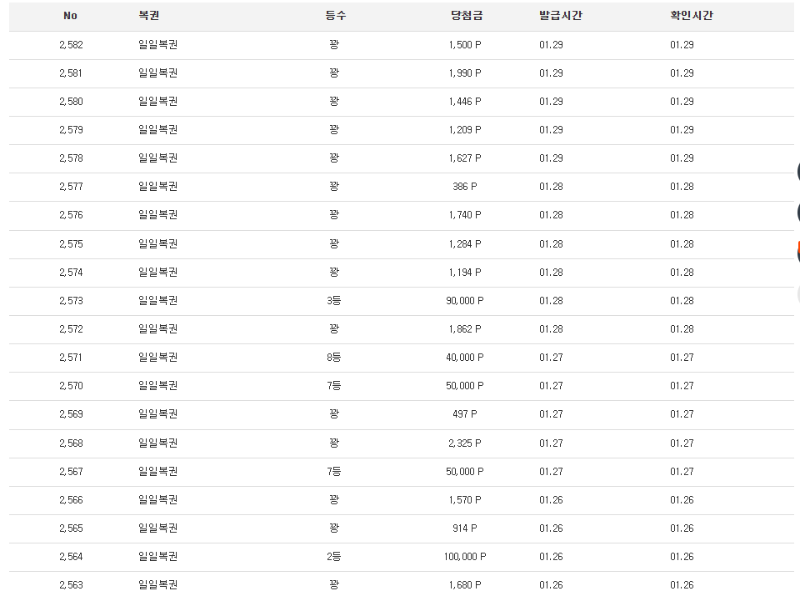
Task: Click 확인시간 01.28 in row 2,573
Action: (682, 301)
